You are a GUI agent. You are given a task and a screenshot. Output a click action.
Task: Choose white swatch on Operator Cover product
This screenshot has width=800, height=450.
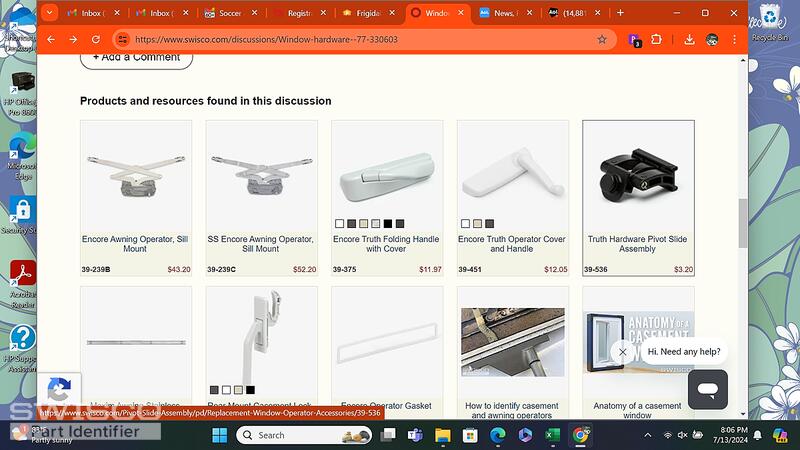point(465,223)
